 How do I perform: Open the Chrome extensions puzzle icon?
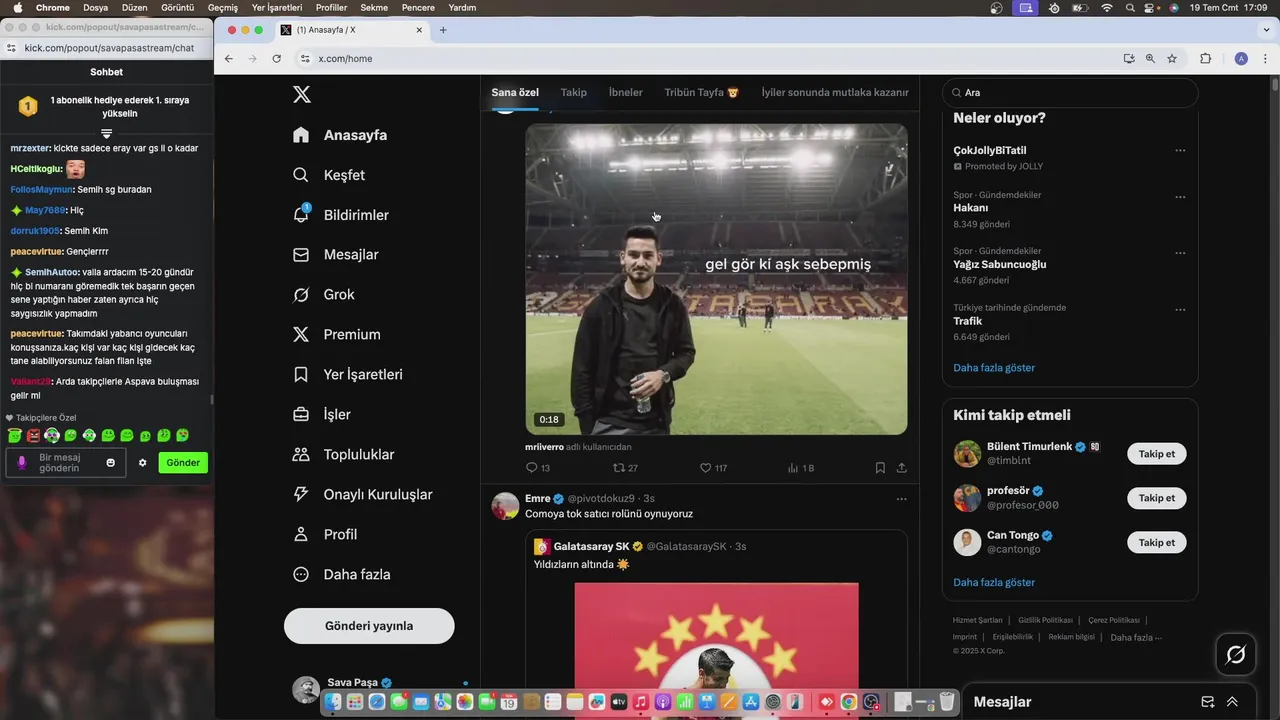pos(1205,59)
